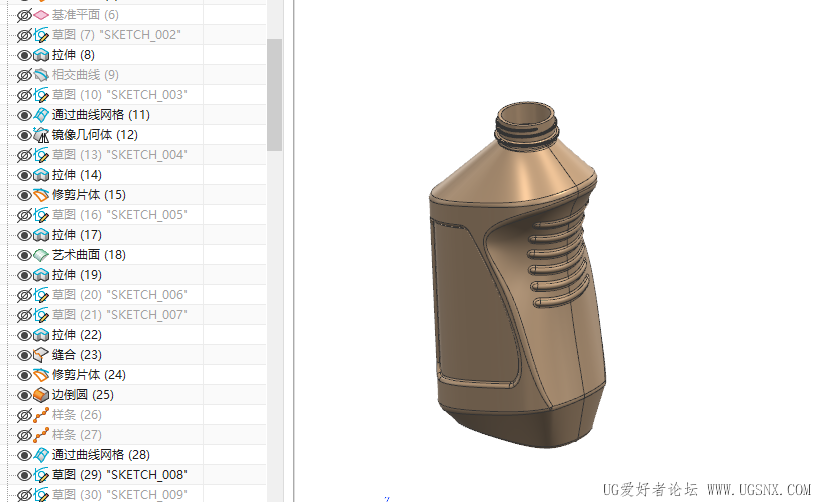The height and width of the screenshot is (502, 816).
Task: Click the sketch icon of SKETCH_002 row
Action: coord(41,35)
